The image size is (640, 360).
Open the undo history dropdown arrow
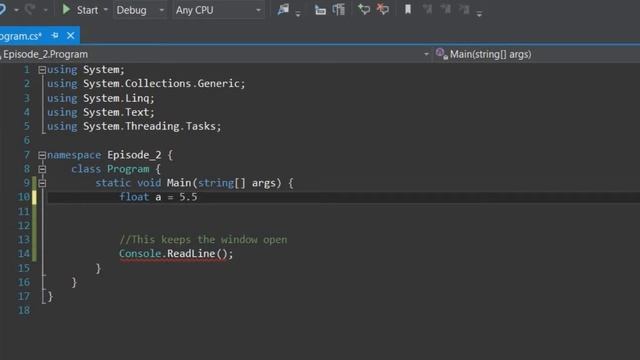coord(16,10)
